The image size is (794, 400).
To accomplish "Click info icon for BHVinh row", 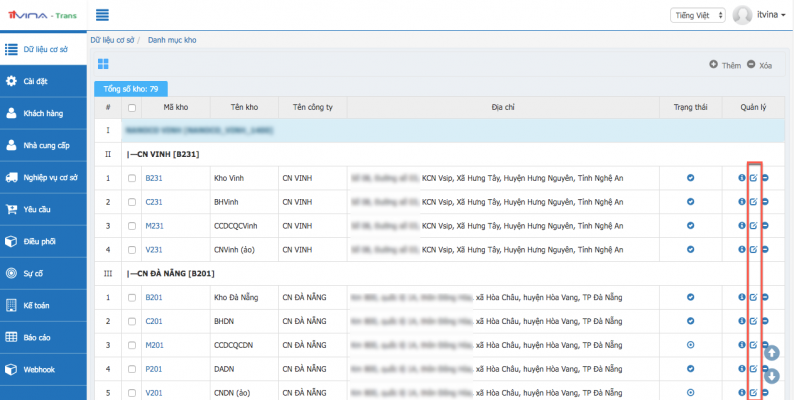I will coord(741,202).
